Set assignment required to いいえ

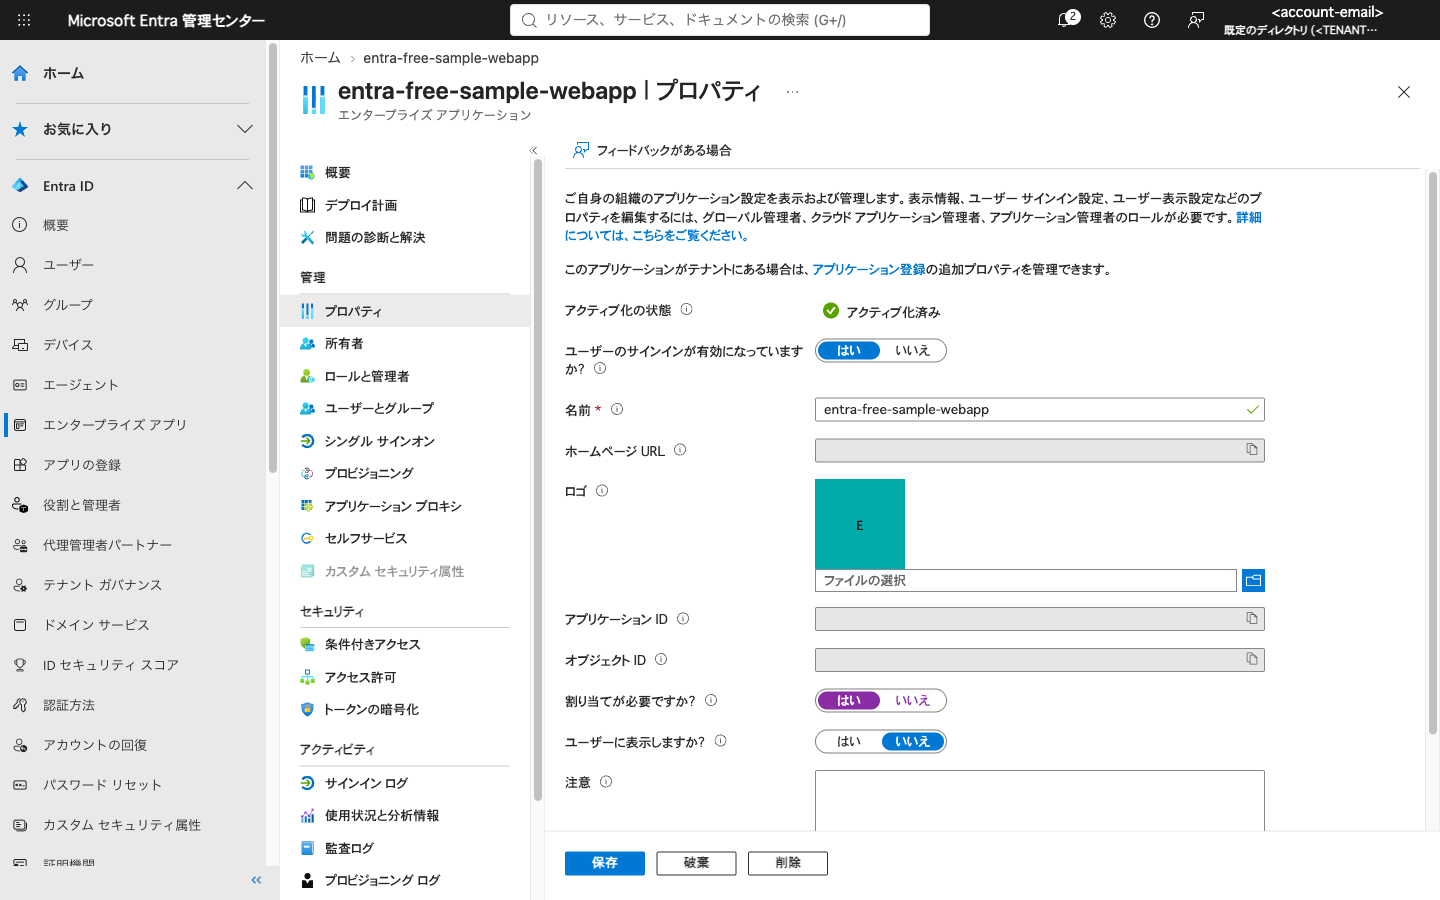[912, 701]
